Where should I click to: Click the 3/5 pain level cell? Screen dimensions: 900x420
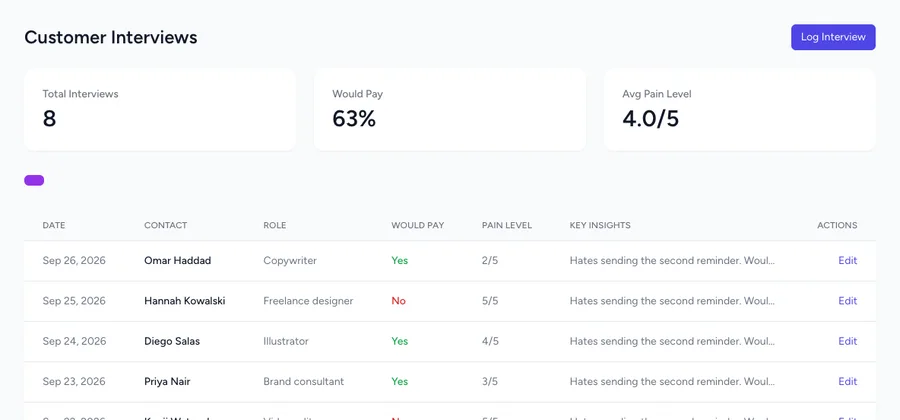point(490,381)
